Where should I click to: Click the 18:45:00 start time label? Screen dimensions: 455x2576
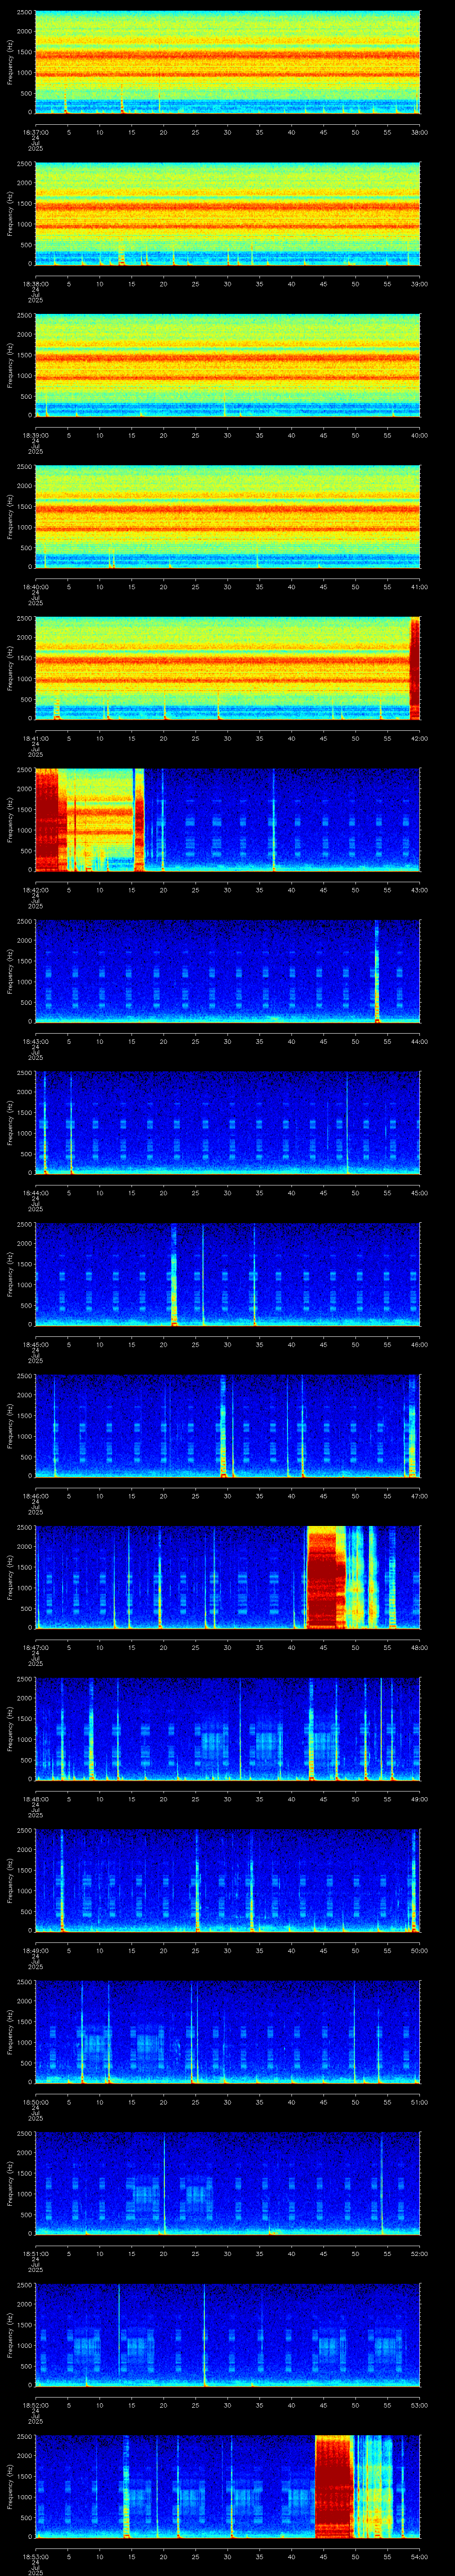point(35,1344)
